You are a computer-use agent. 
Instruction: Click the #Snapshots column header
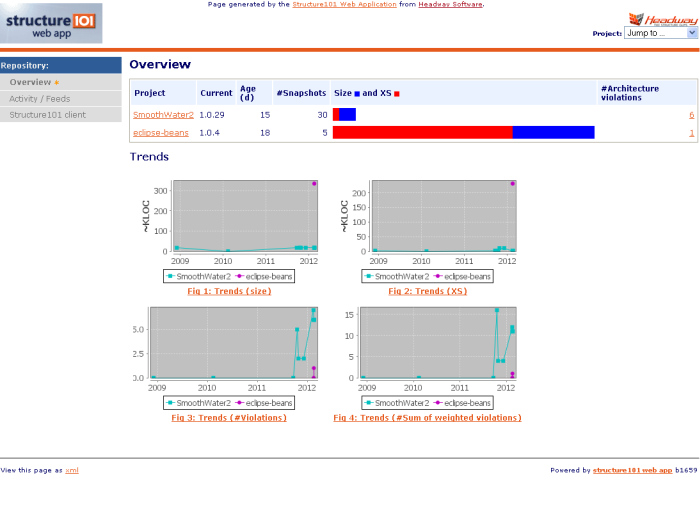coord(301,93)
